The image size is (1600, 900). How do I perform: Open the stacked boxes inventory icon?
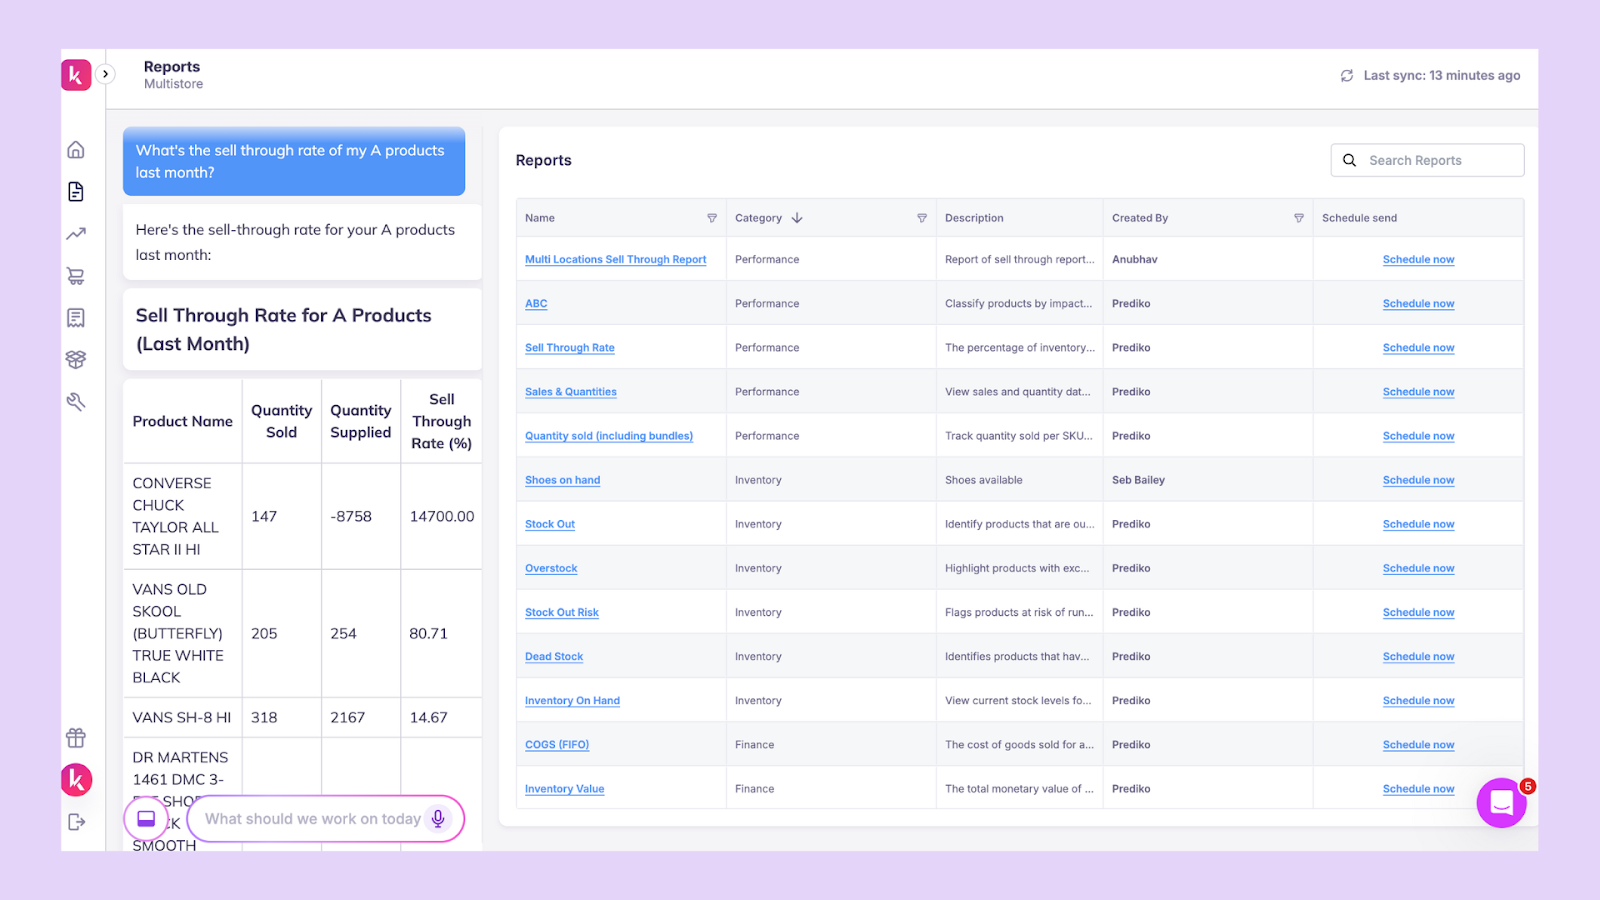[76, 359]
